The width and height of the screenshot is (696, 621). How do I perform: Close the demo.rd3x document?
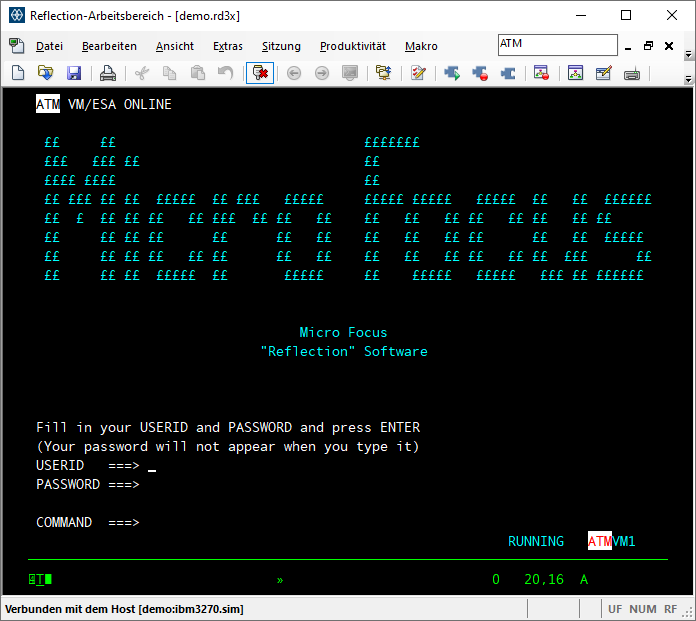[x=669, y=46]
